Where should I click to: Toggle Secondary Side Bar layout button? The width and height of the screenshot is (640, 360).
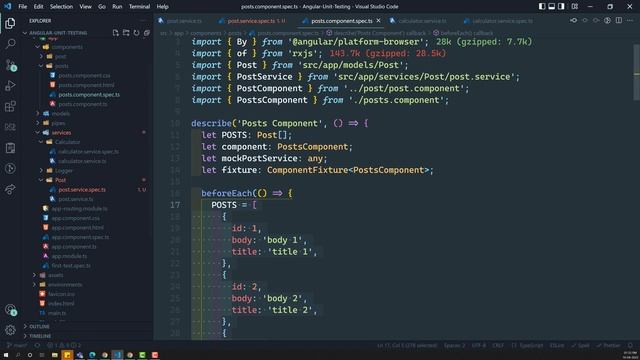point(562,7)
